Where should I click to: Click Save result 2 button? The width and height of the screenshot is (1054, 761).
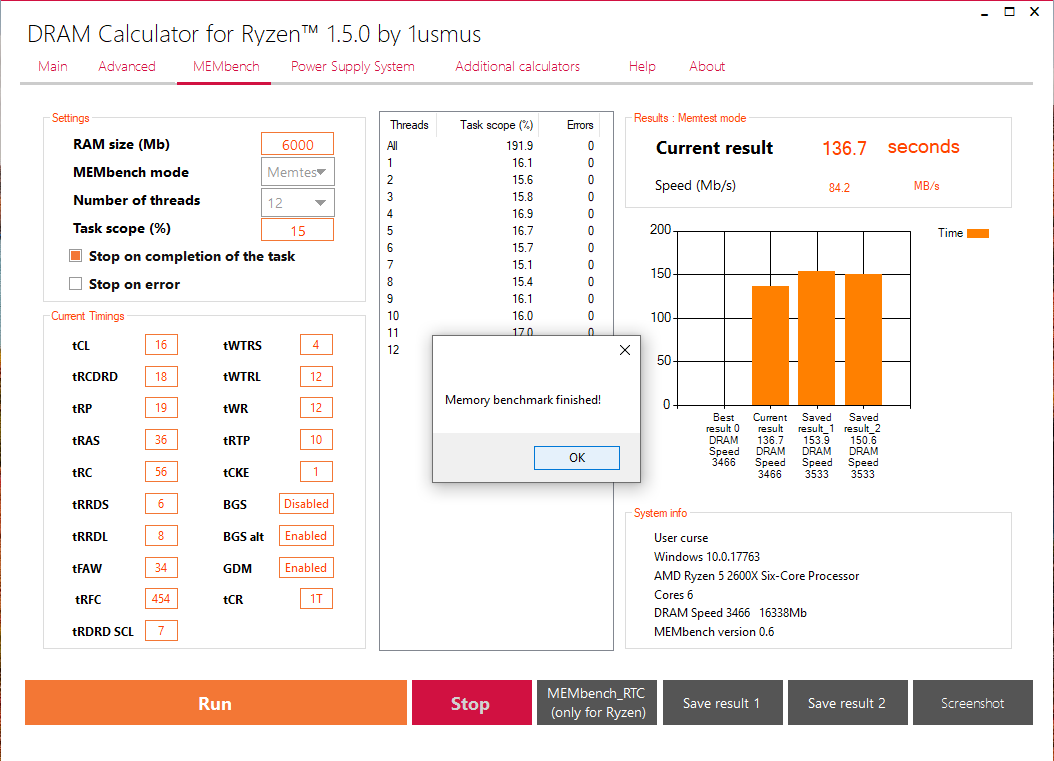coord(848,703)
